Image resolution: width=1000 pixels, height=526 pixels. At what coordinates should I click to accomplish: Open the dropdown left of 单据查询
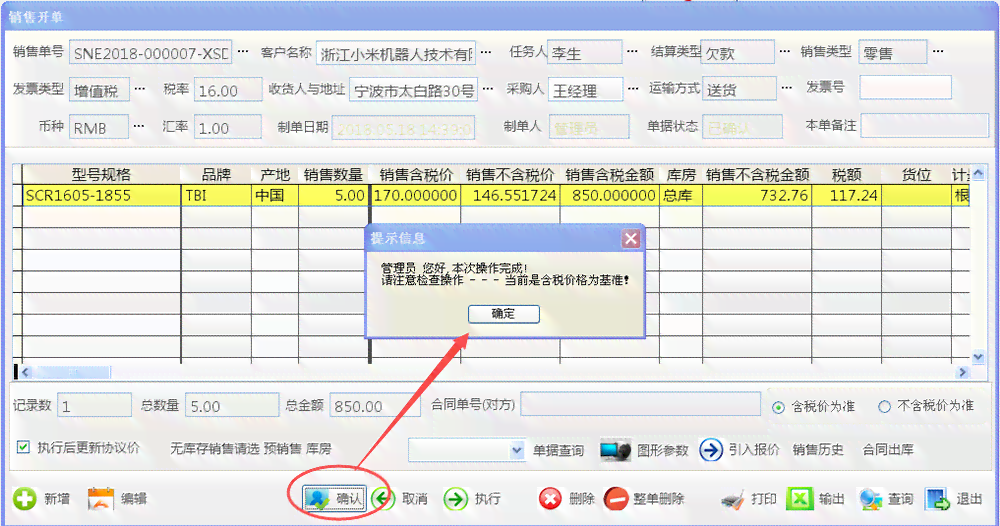[x=517, y=450]
